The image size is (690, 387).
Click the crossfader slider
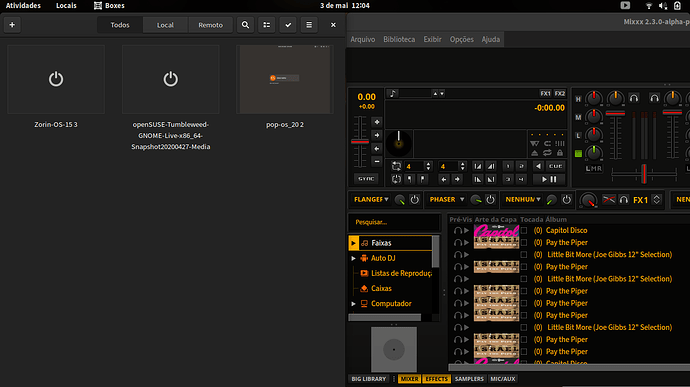click(644, 174)
